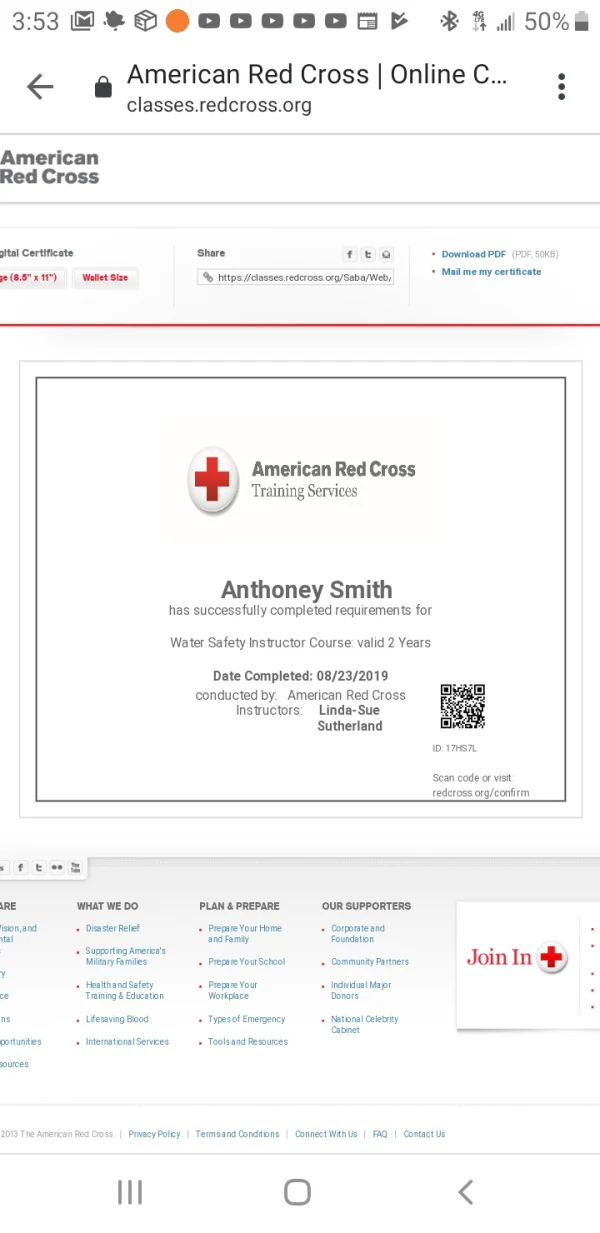Open National Celebrity Cabinet link
Viewport: 600px width, 1233px height.
[x=365, y=1024]
